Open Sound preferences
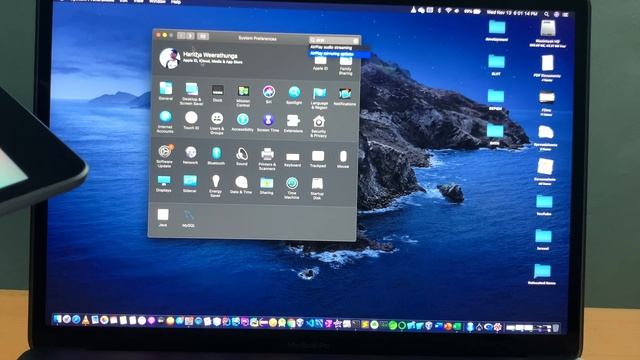The height and width of the screenshot is (360, 640). tap(242, 155)
